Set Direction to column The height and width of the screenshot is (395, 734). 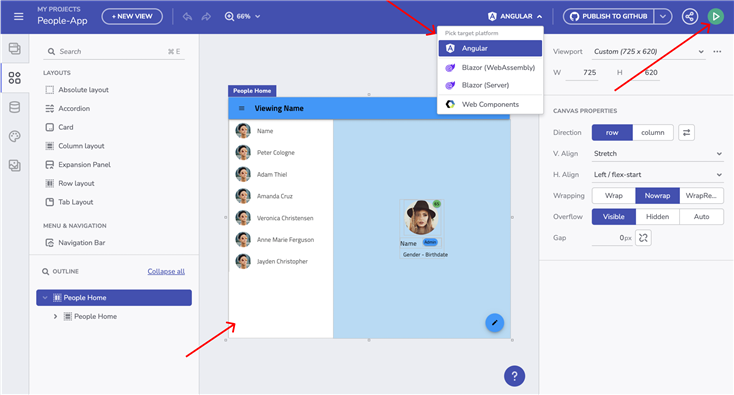coord(653,133)
